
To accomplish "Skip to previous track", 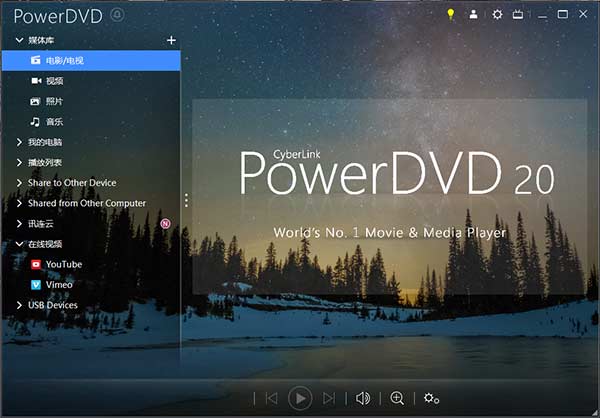I will pos(271,398).
